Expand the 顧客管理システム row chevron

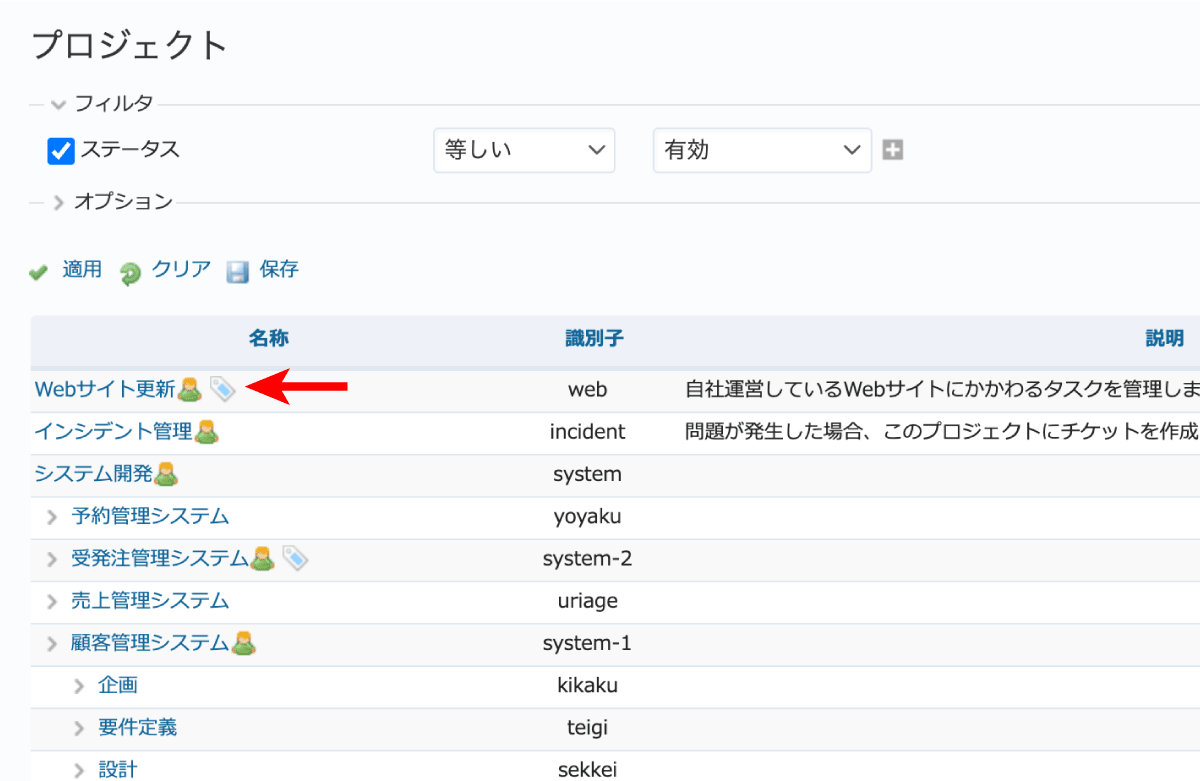[x=52, y=643]
